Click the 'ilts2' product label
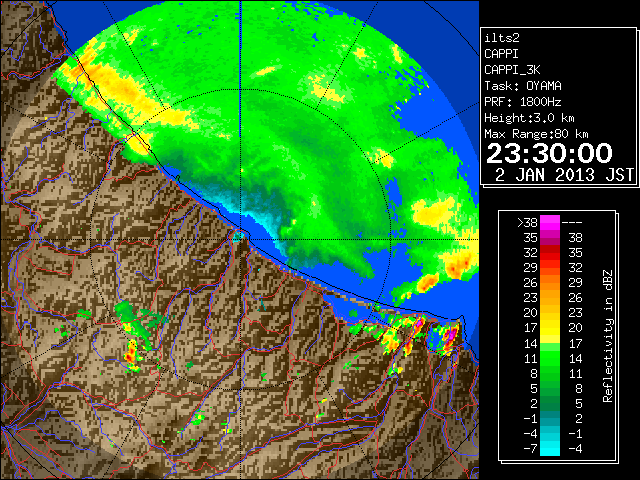This screenshot has height=480, width=640. [502, 38]
